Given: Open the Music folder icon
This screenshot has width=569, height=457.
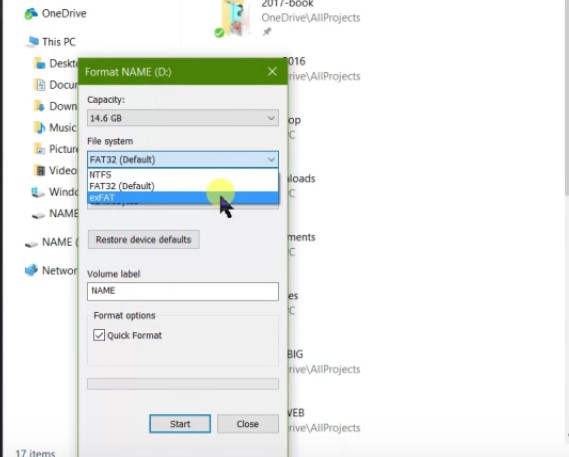Looking at the screenshot, I should point(39,128).
